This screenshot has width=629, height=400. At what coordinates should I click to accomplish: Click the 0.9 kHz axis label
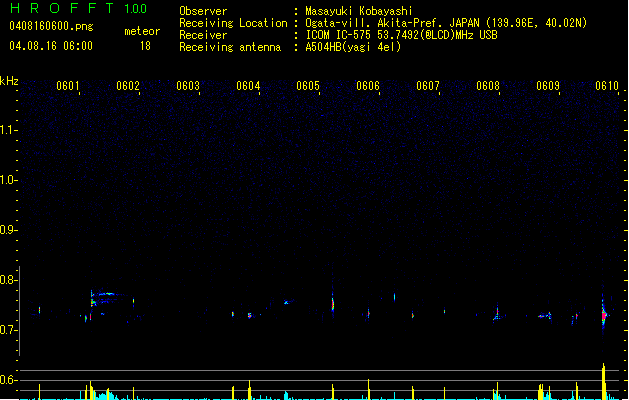coord(7,230)
